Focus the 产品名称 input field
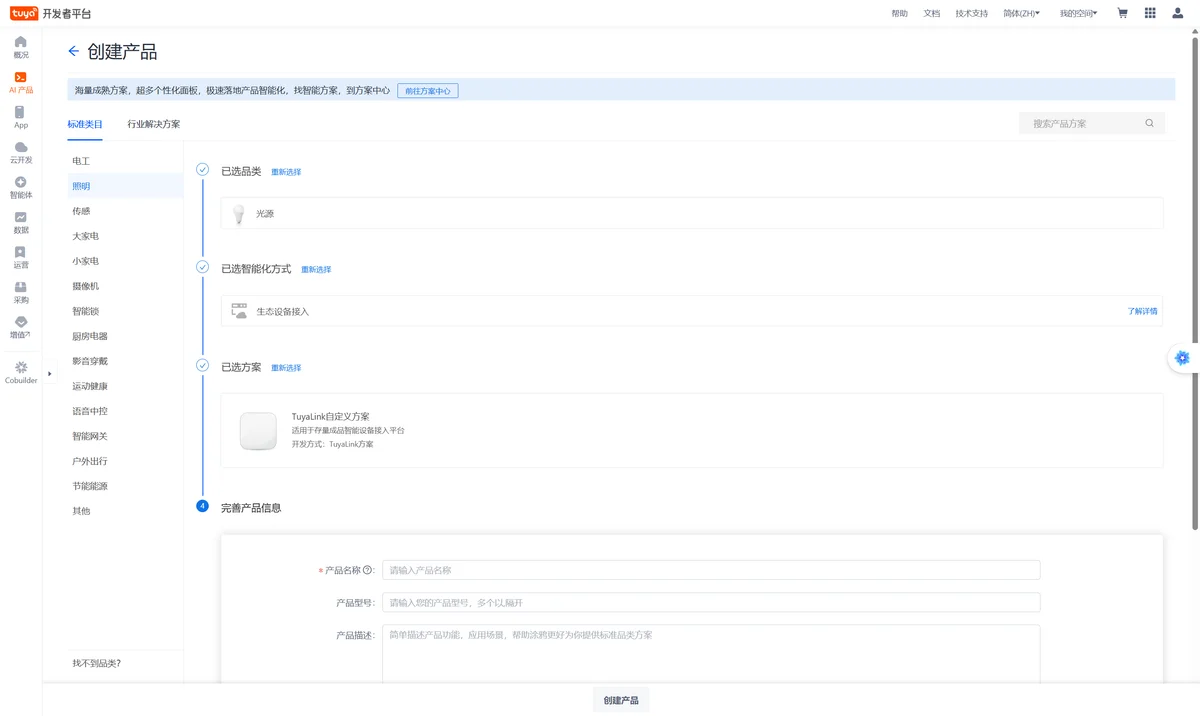The height and width of the screenshot is (716, 1200). click(711, 570)
